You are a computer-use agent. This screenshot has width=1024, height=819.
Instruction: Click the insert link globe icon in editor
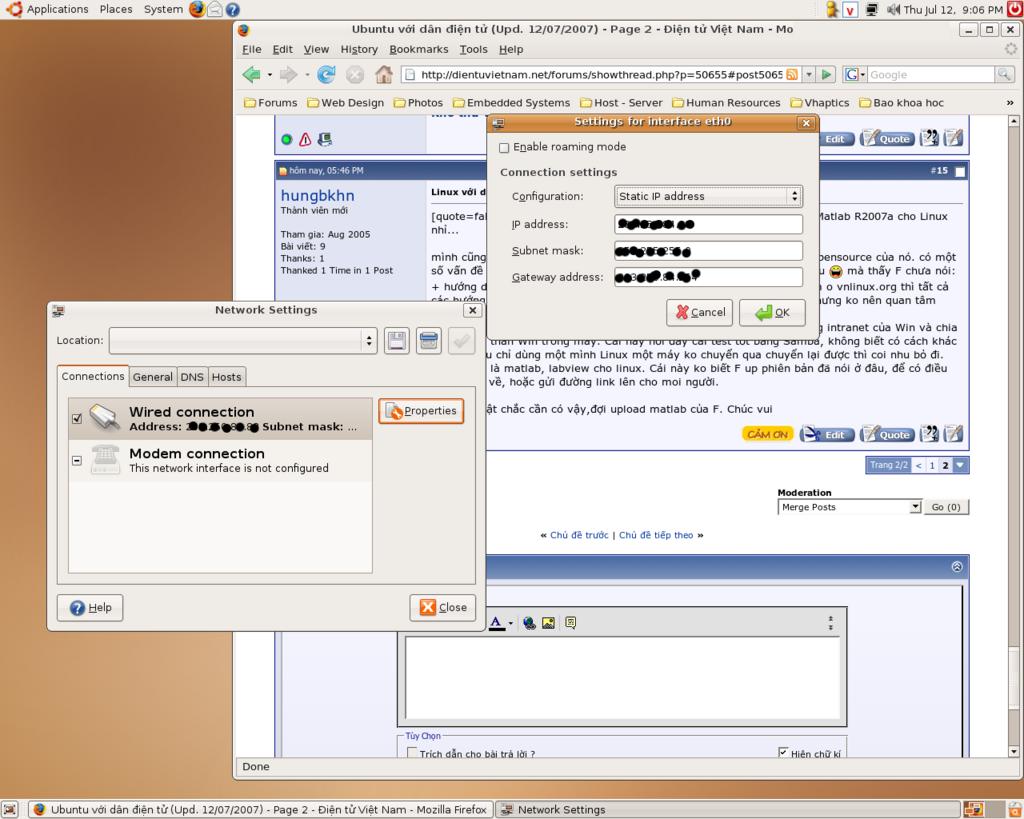pyautogui.click(x=529, y=623)
